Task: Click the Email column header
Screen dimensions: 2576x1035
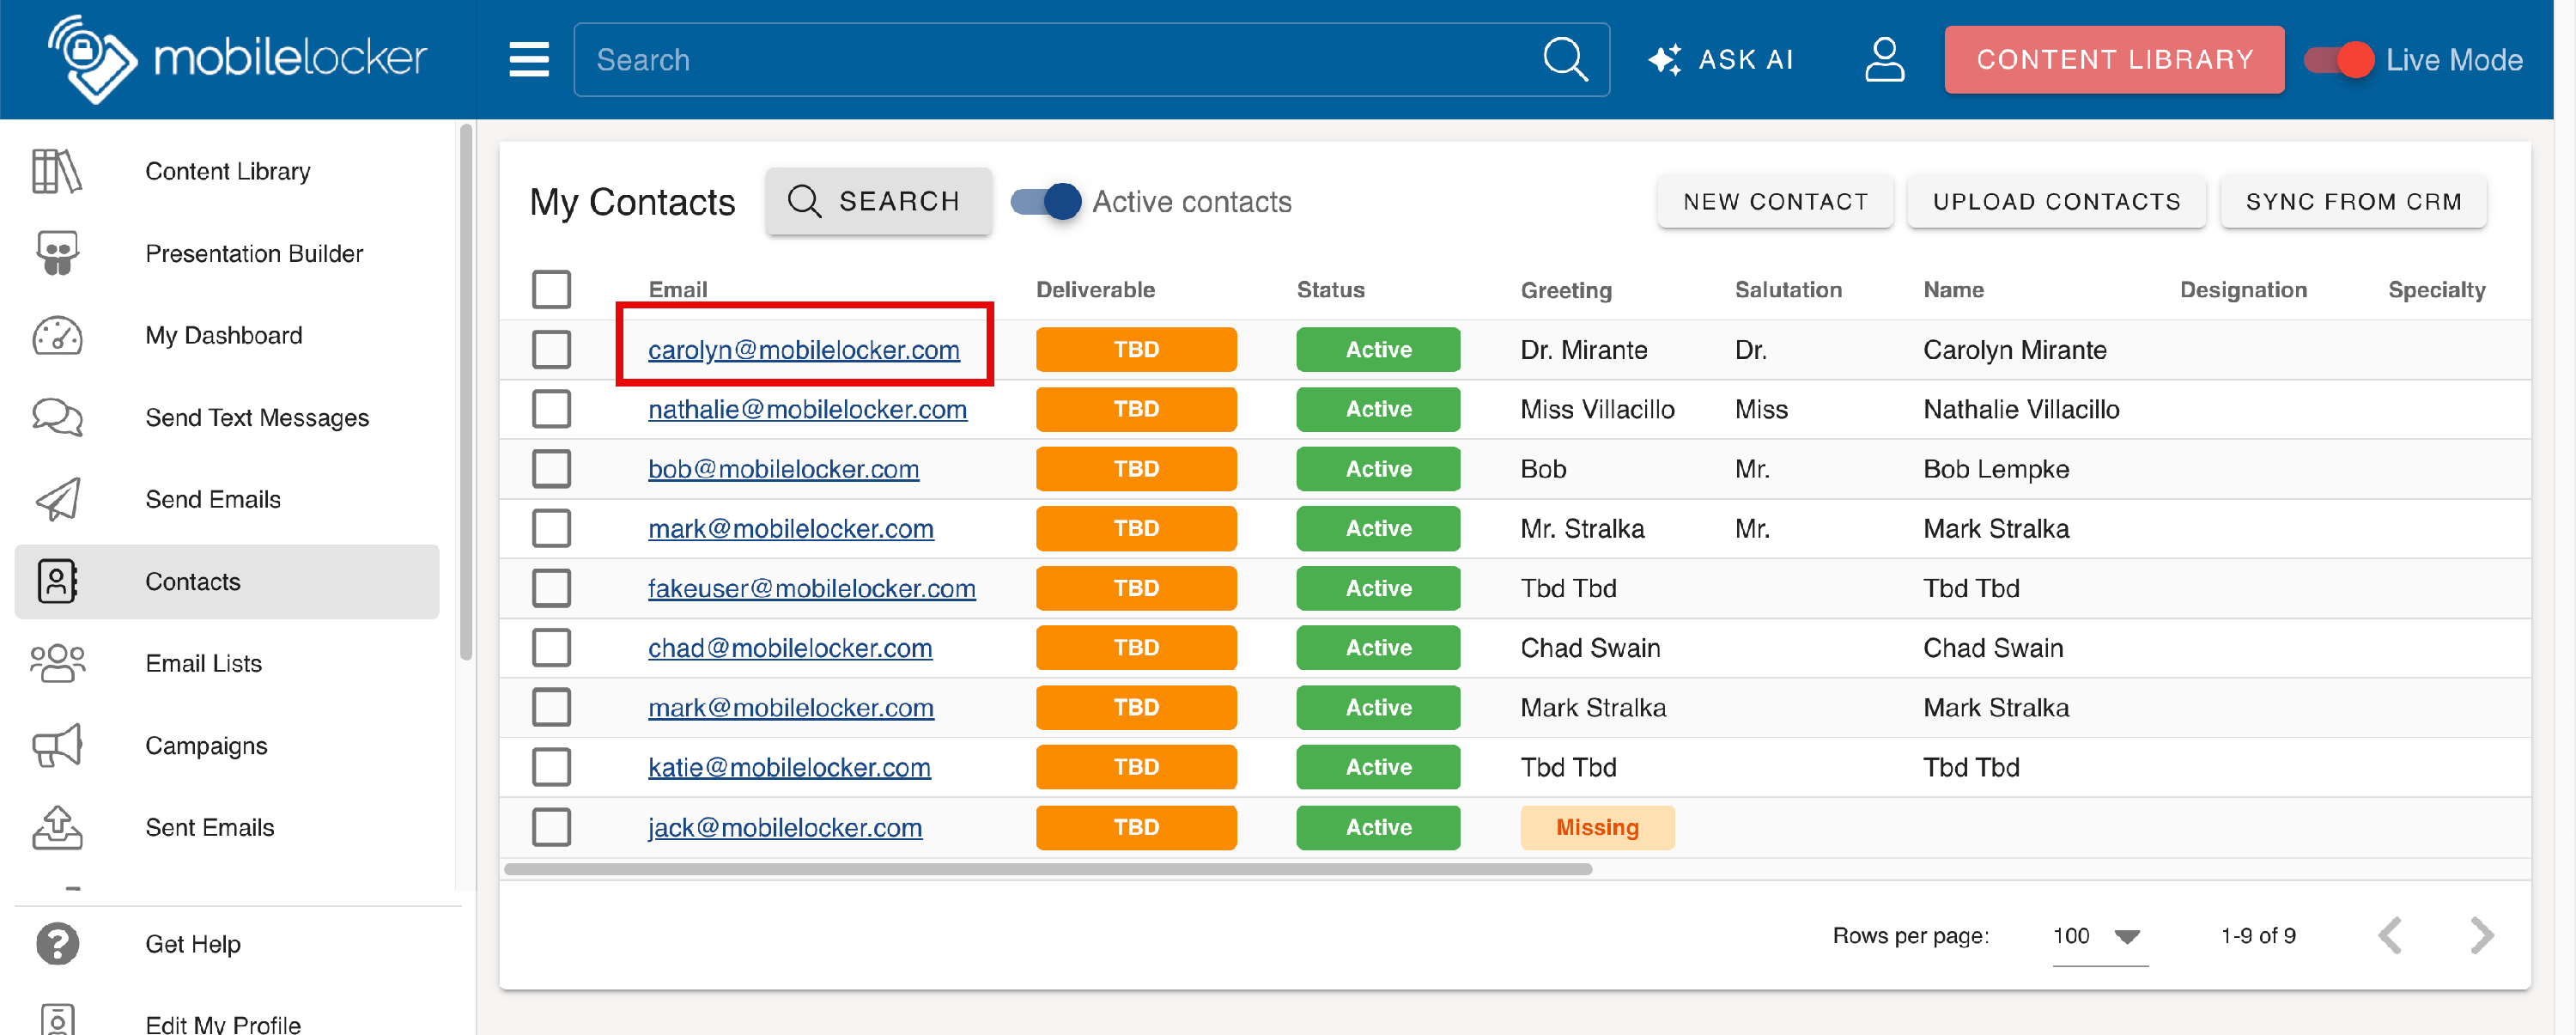Action: pyautogui.click(x=677, y=290)
